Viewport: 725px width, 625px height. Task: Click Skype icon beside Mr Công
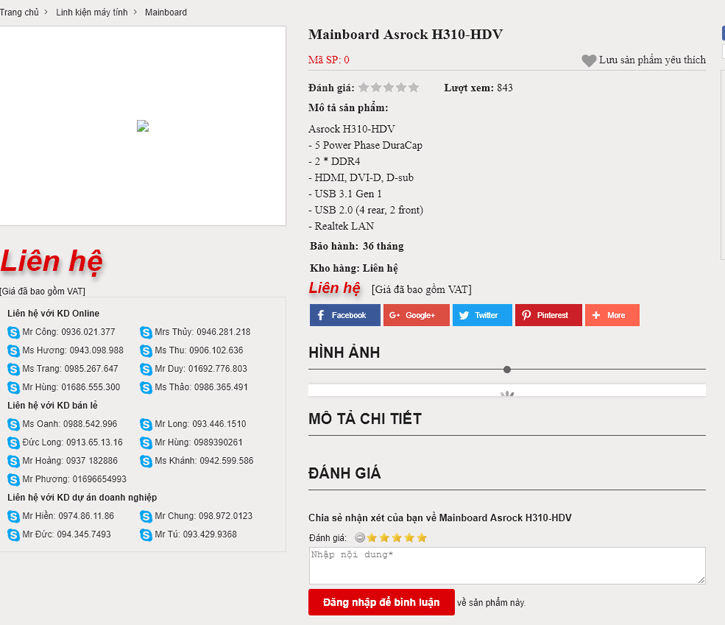click(13, 332)
